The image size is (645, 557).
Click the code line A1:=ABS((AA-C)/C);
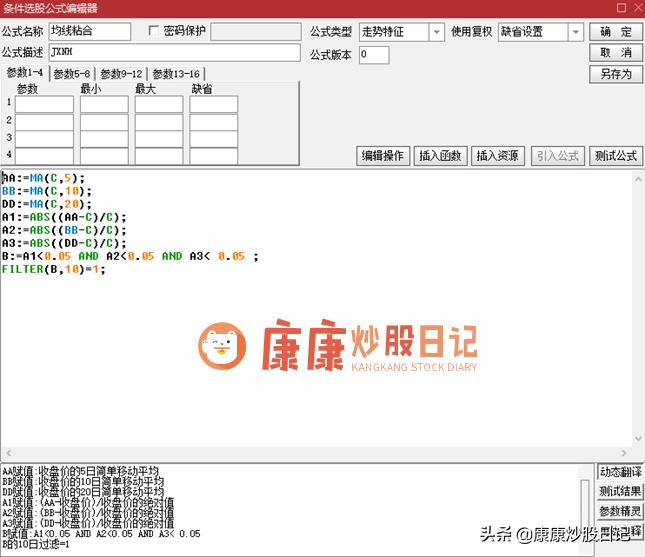coord(64,217)
